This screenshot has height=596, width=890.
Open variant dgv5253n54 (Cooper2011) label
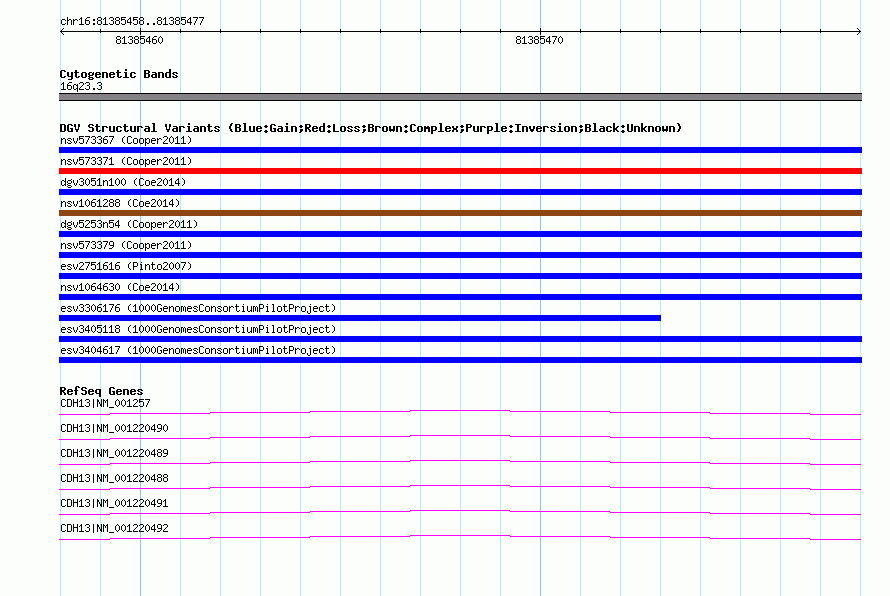[x=129, y=224]
